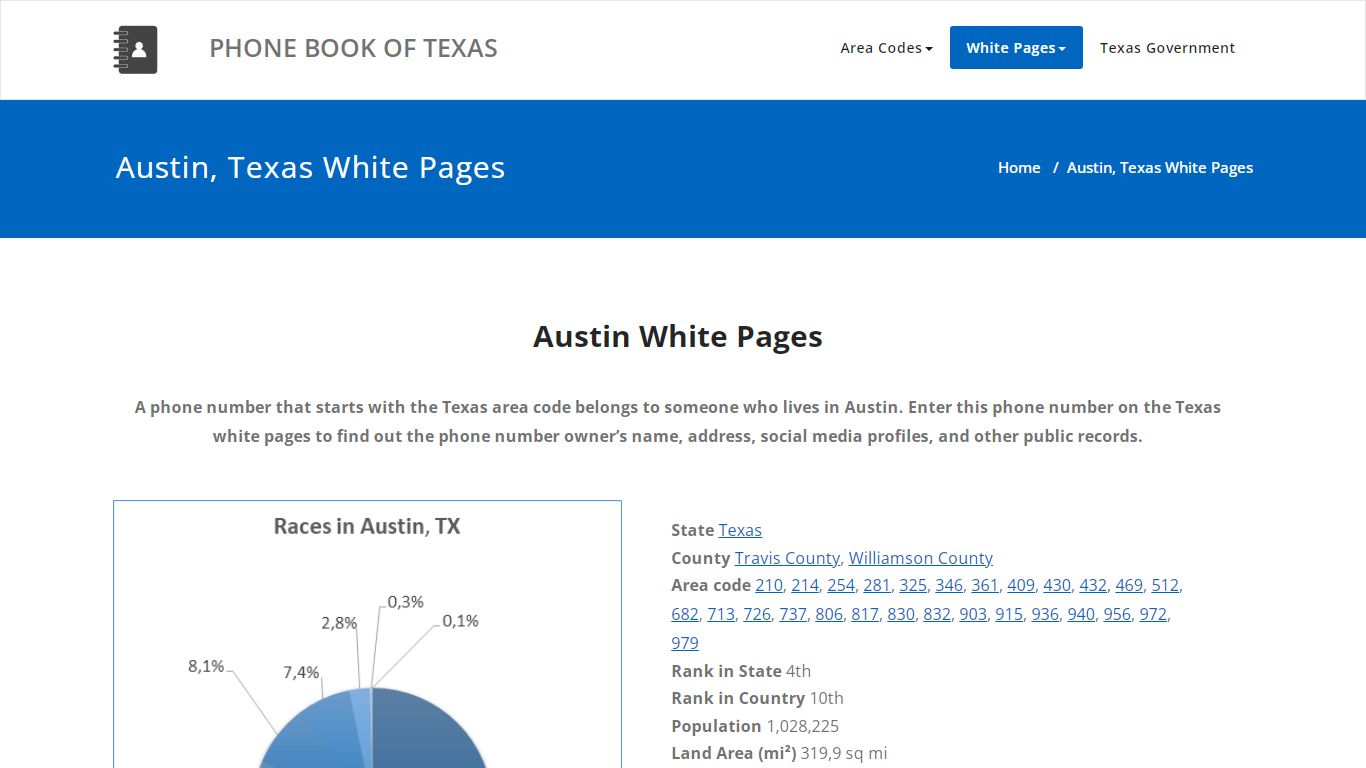Select area code 940
The image size is (1366, 768).
[x=1081, y=614]
